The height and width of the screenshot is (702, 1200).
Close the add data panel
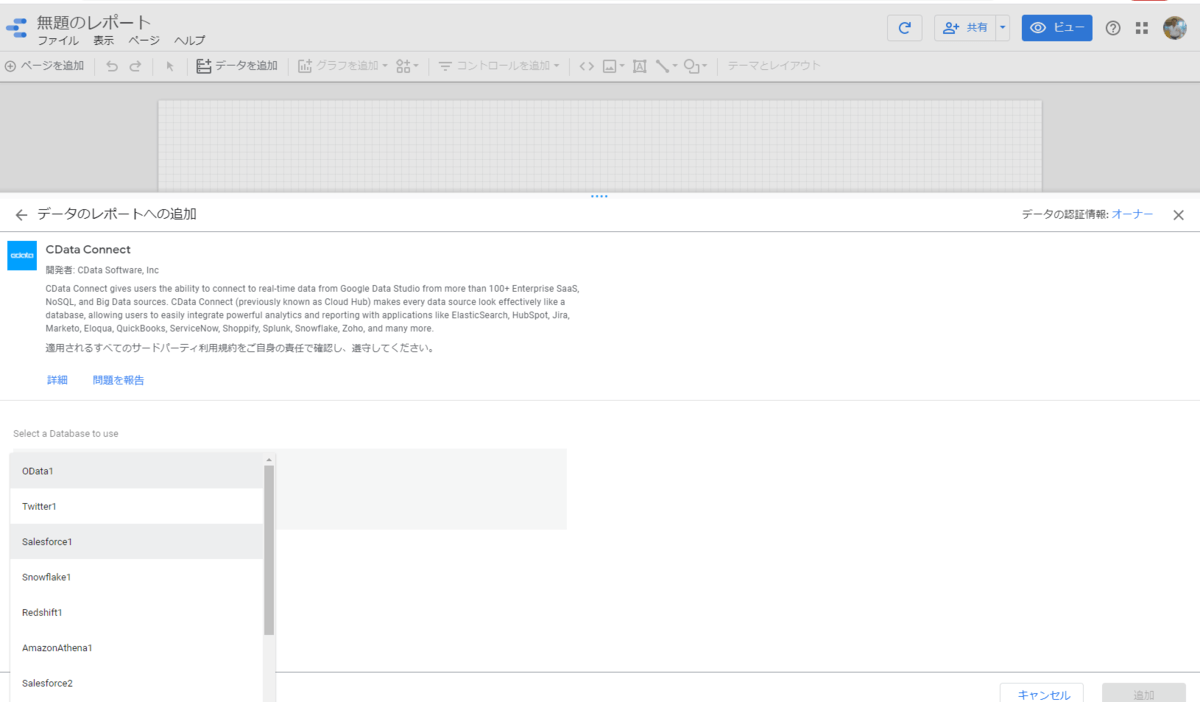[x=1178, y=215]
